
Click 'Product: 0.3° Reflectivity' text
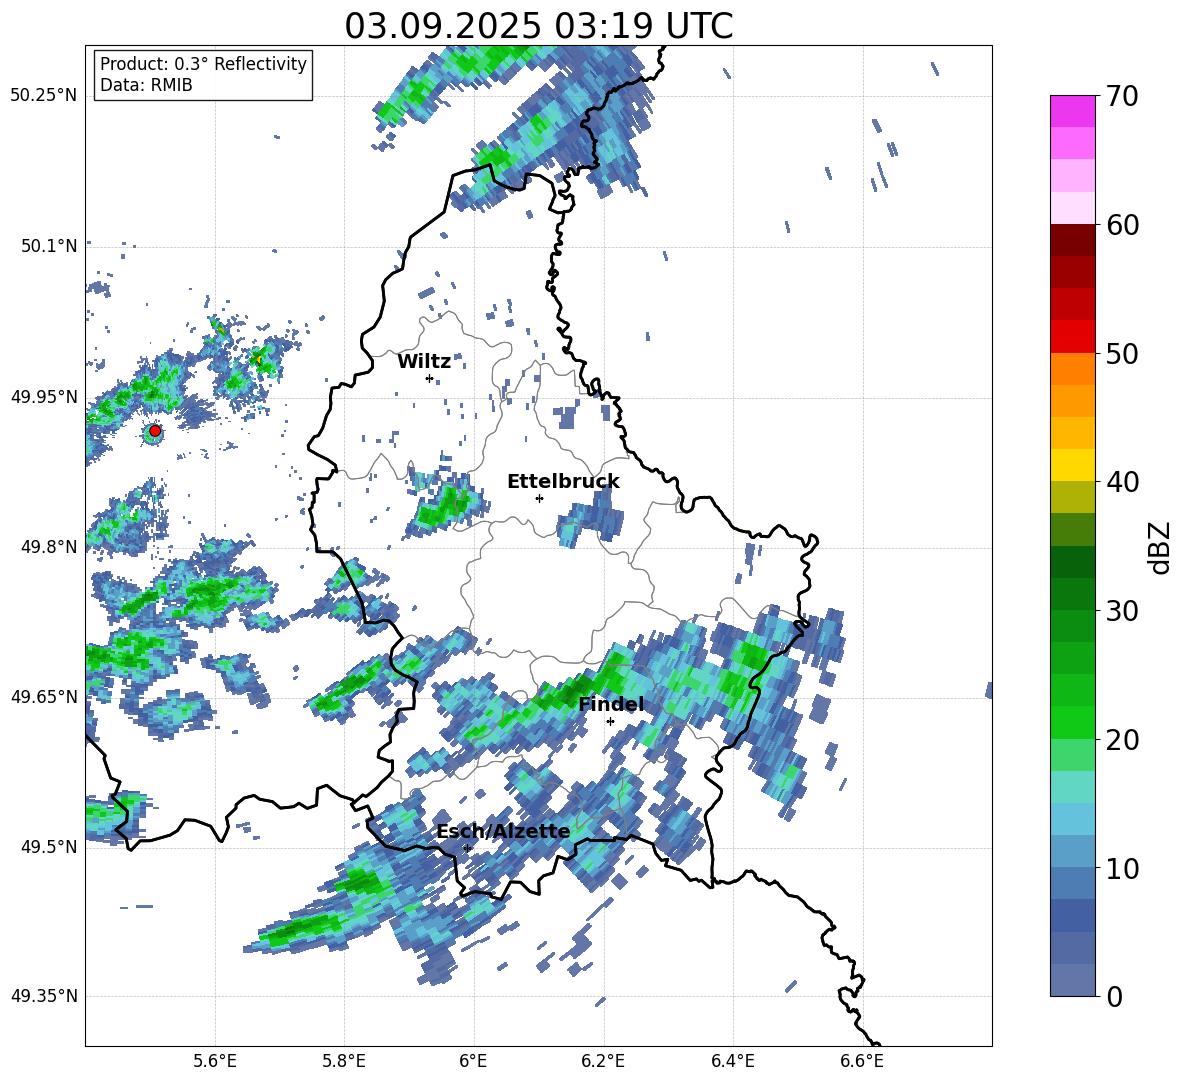click(204, 64)
